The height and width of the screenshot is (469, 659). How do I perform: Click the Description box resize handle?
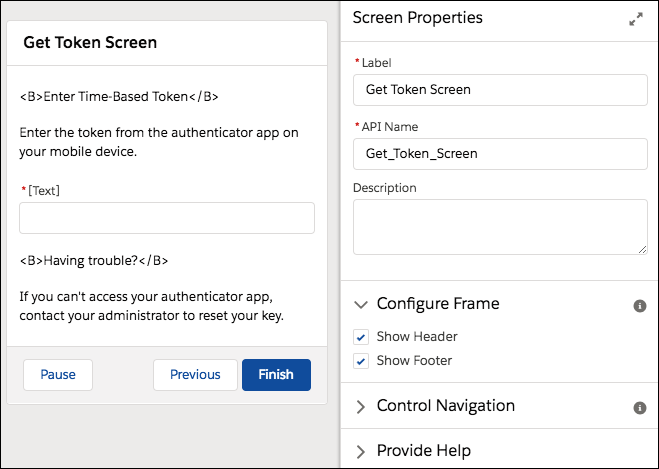(642, 249)
